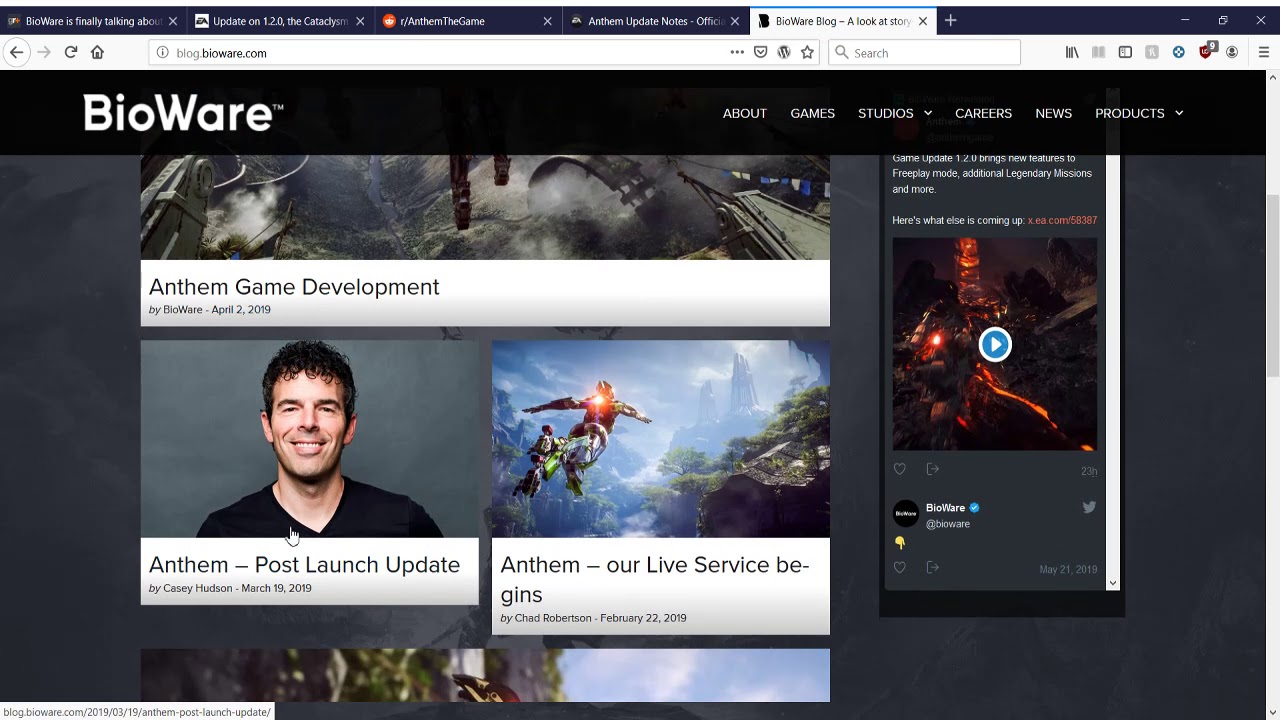
Task: Open the @bioware Twitter handle
Action: click(948, 524)
